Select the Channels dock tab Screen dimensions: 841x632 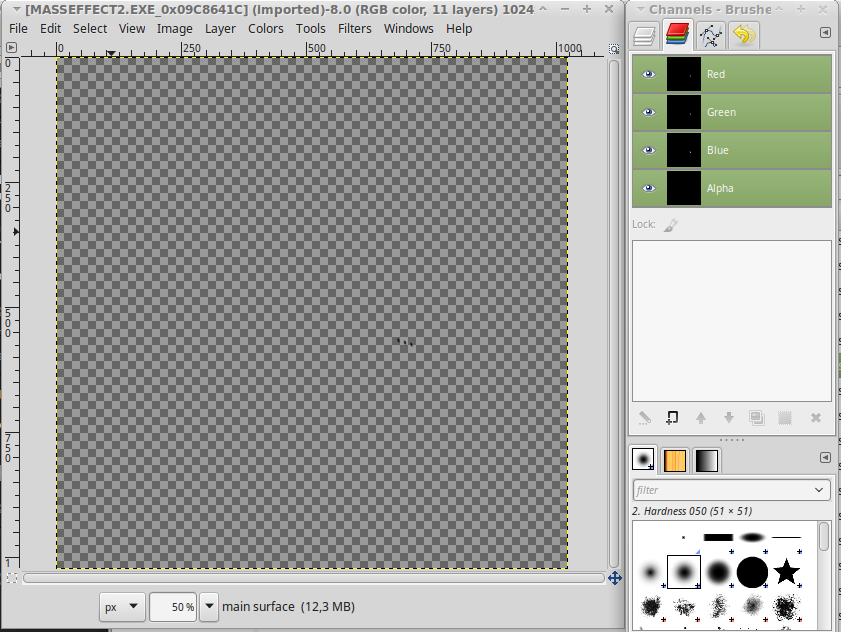677,34
